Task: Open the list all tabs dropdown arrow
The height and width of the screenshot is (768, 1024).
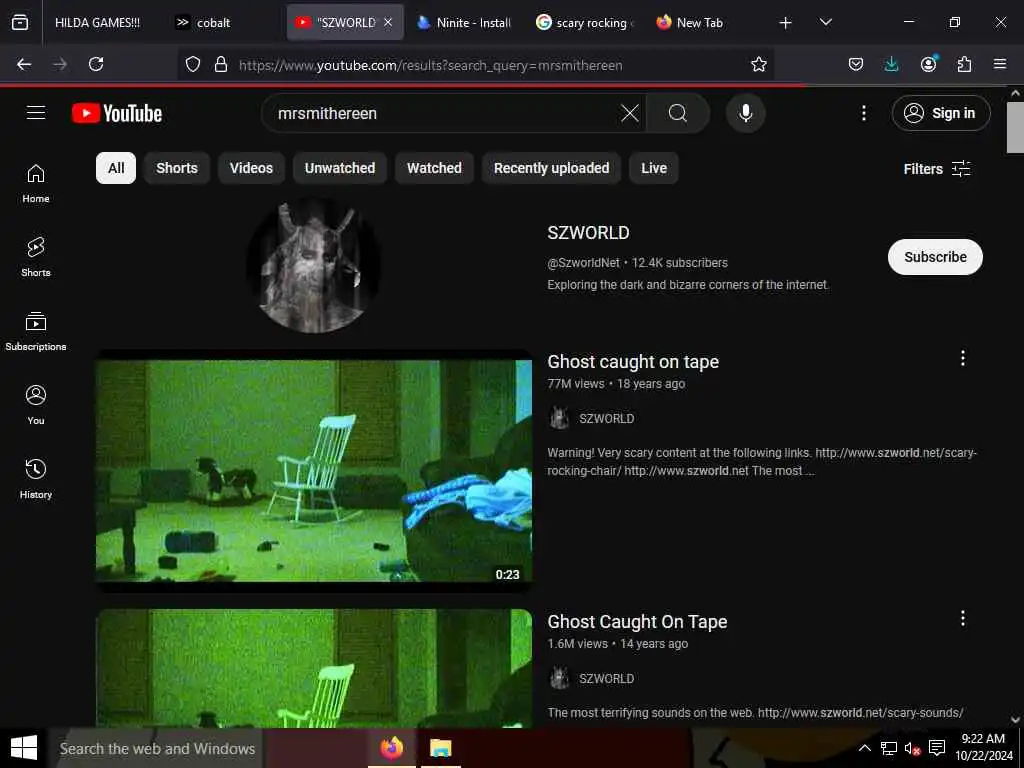Action: point(825,22)
